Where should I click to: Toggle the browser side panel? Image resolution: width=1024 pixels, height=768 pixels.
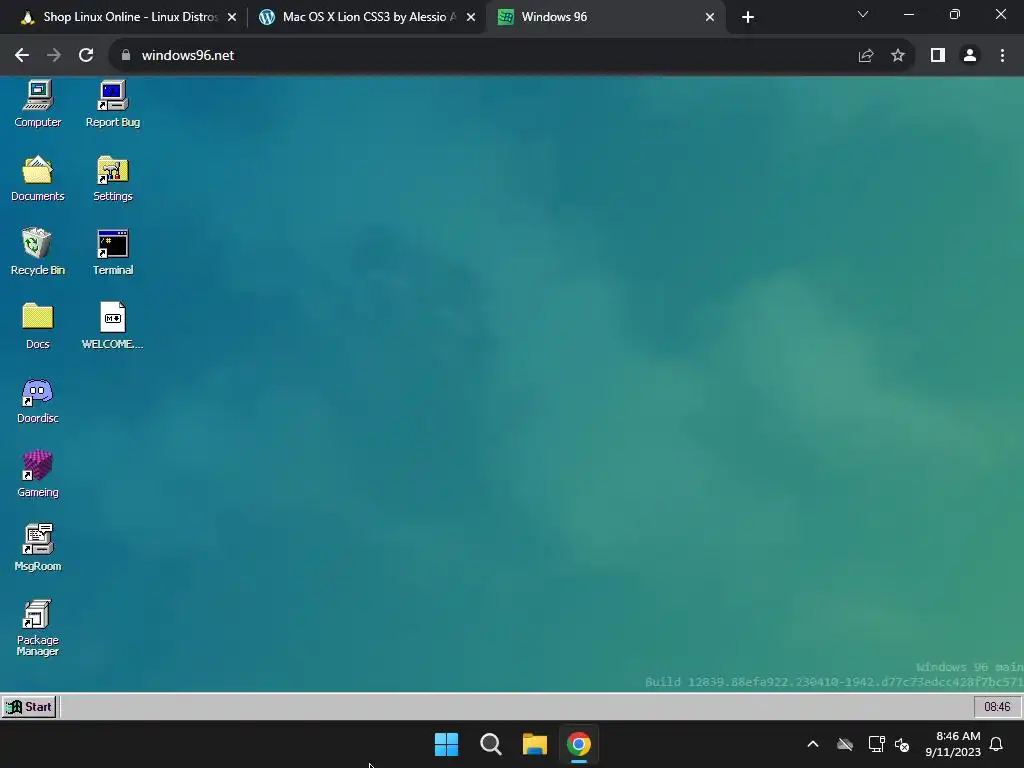coord(938,56)
